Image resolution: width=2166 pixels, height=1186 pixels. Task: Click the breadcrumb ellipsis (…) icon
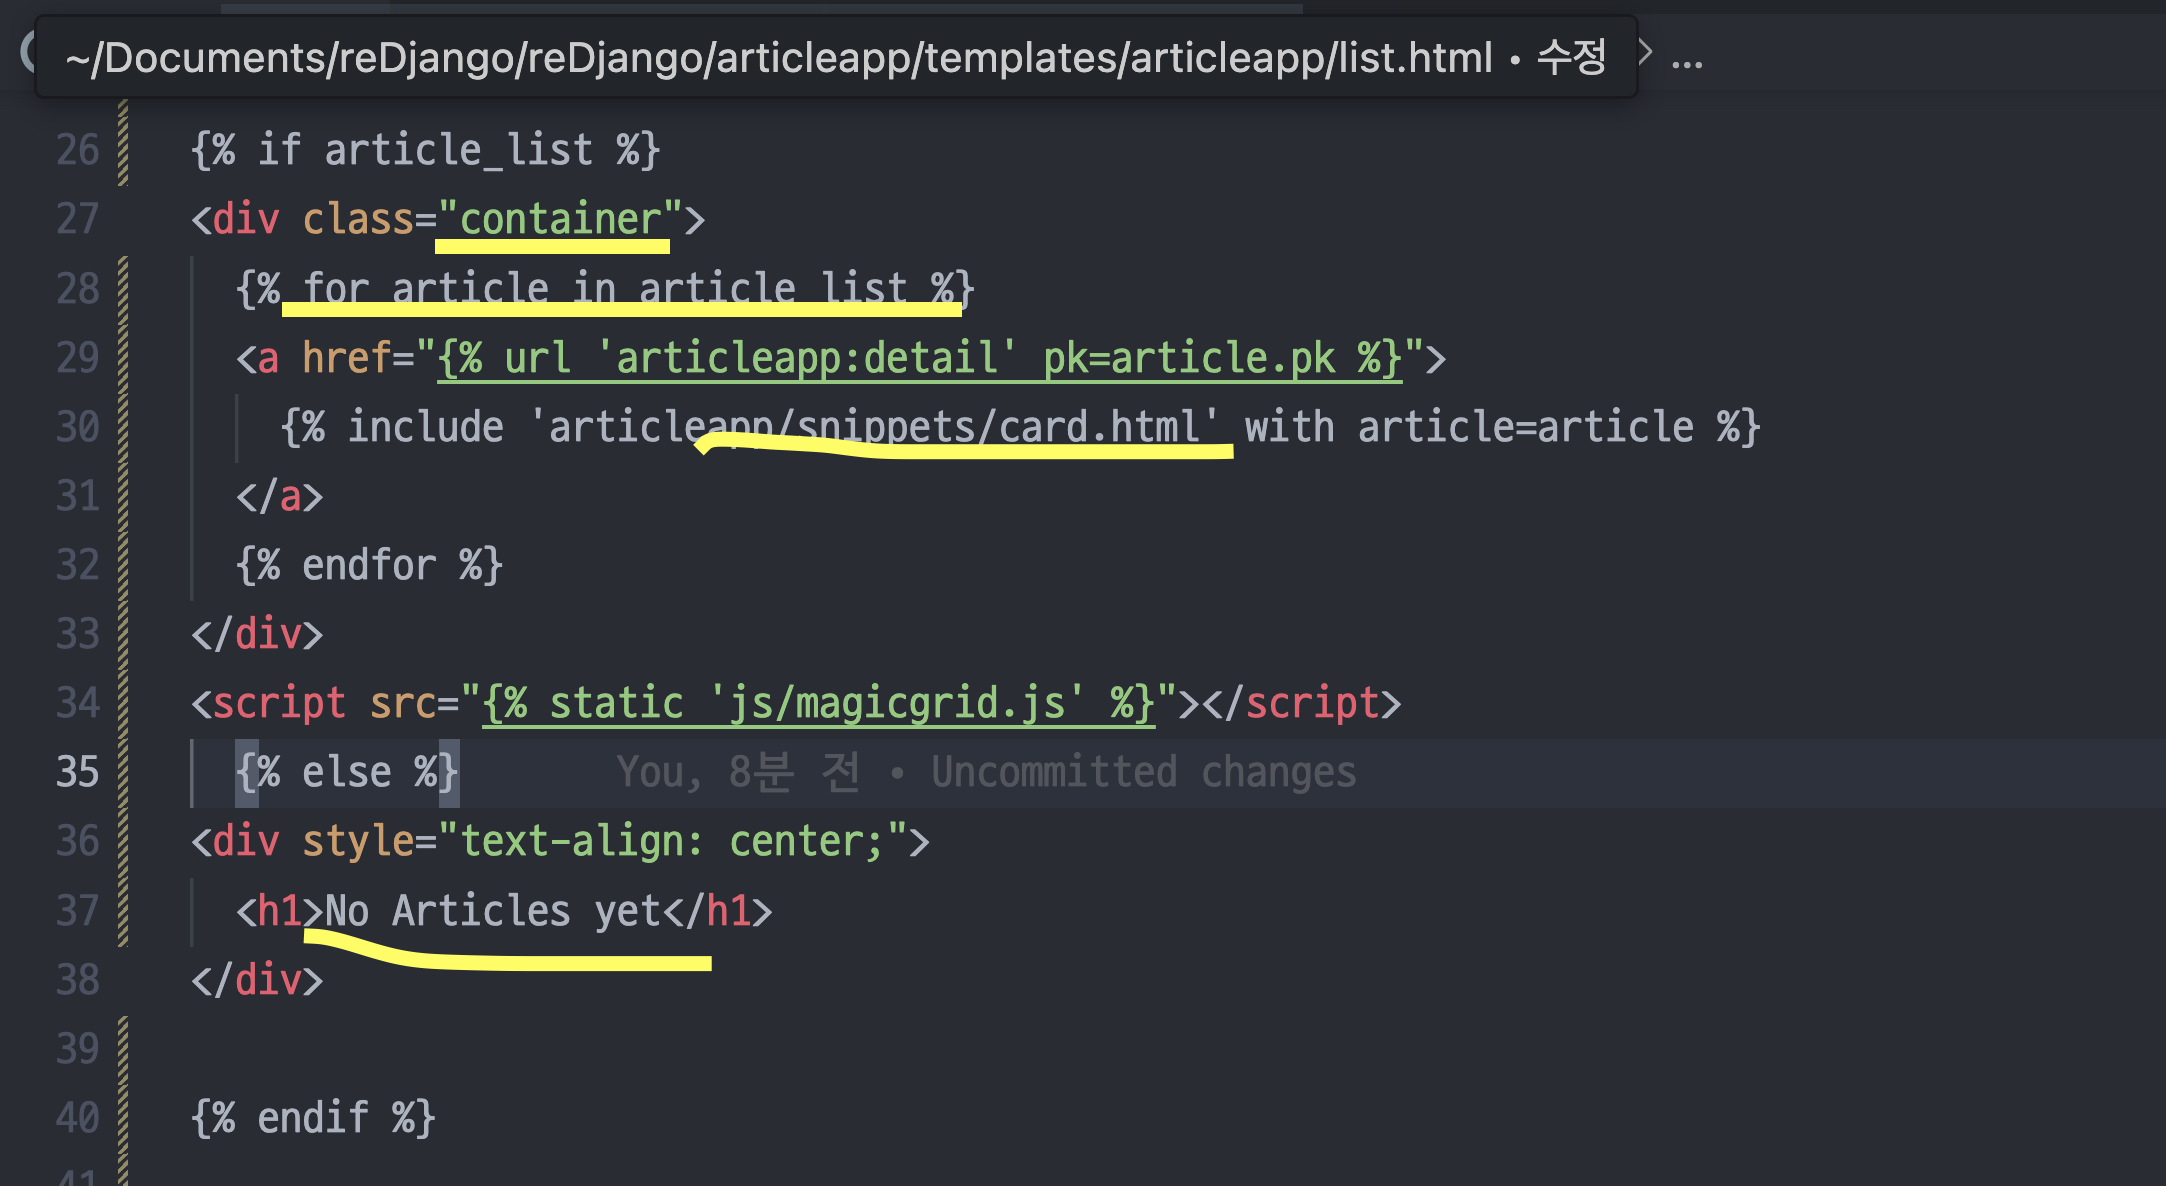point(1686,63)
